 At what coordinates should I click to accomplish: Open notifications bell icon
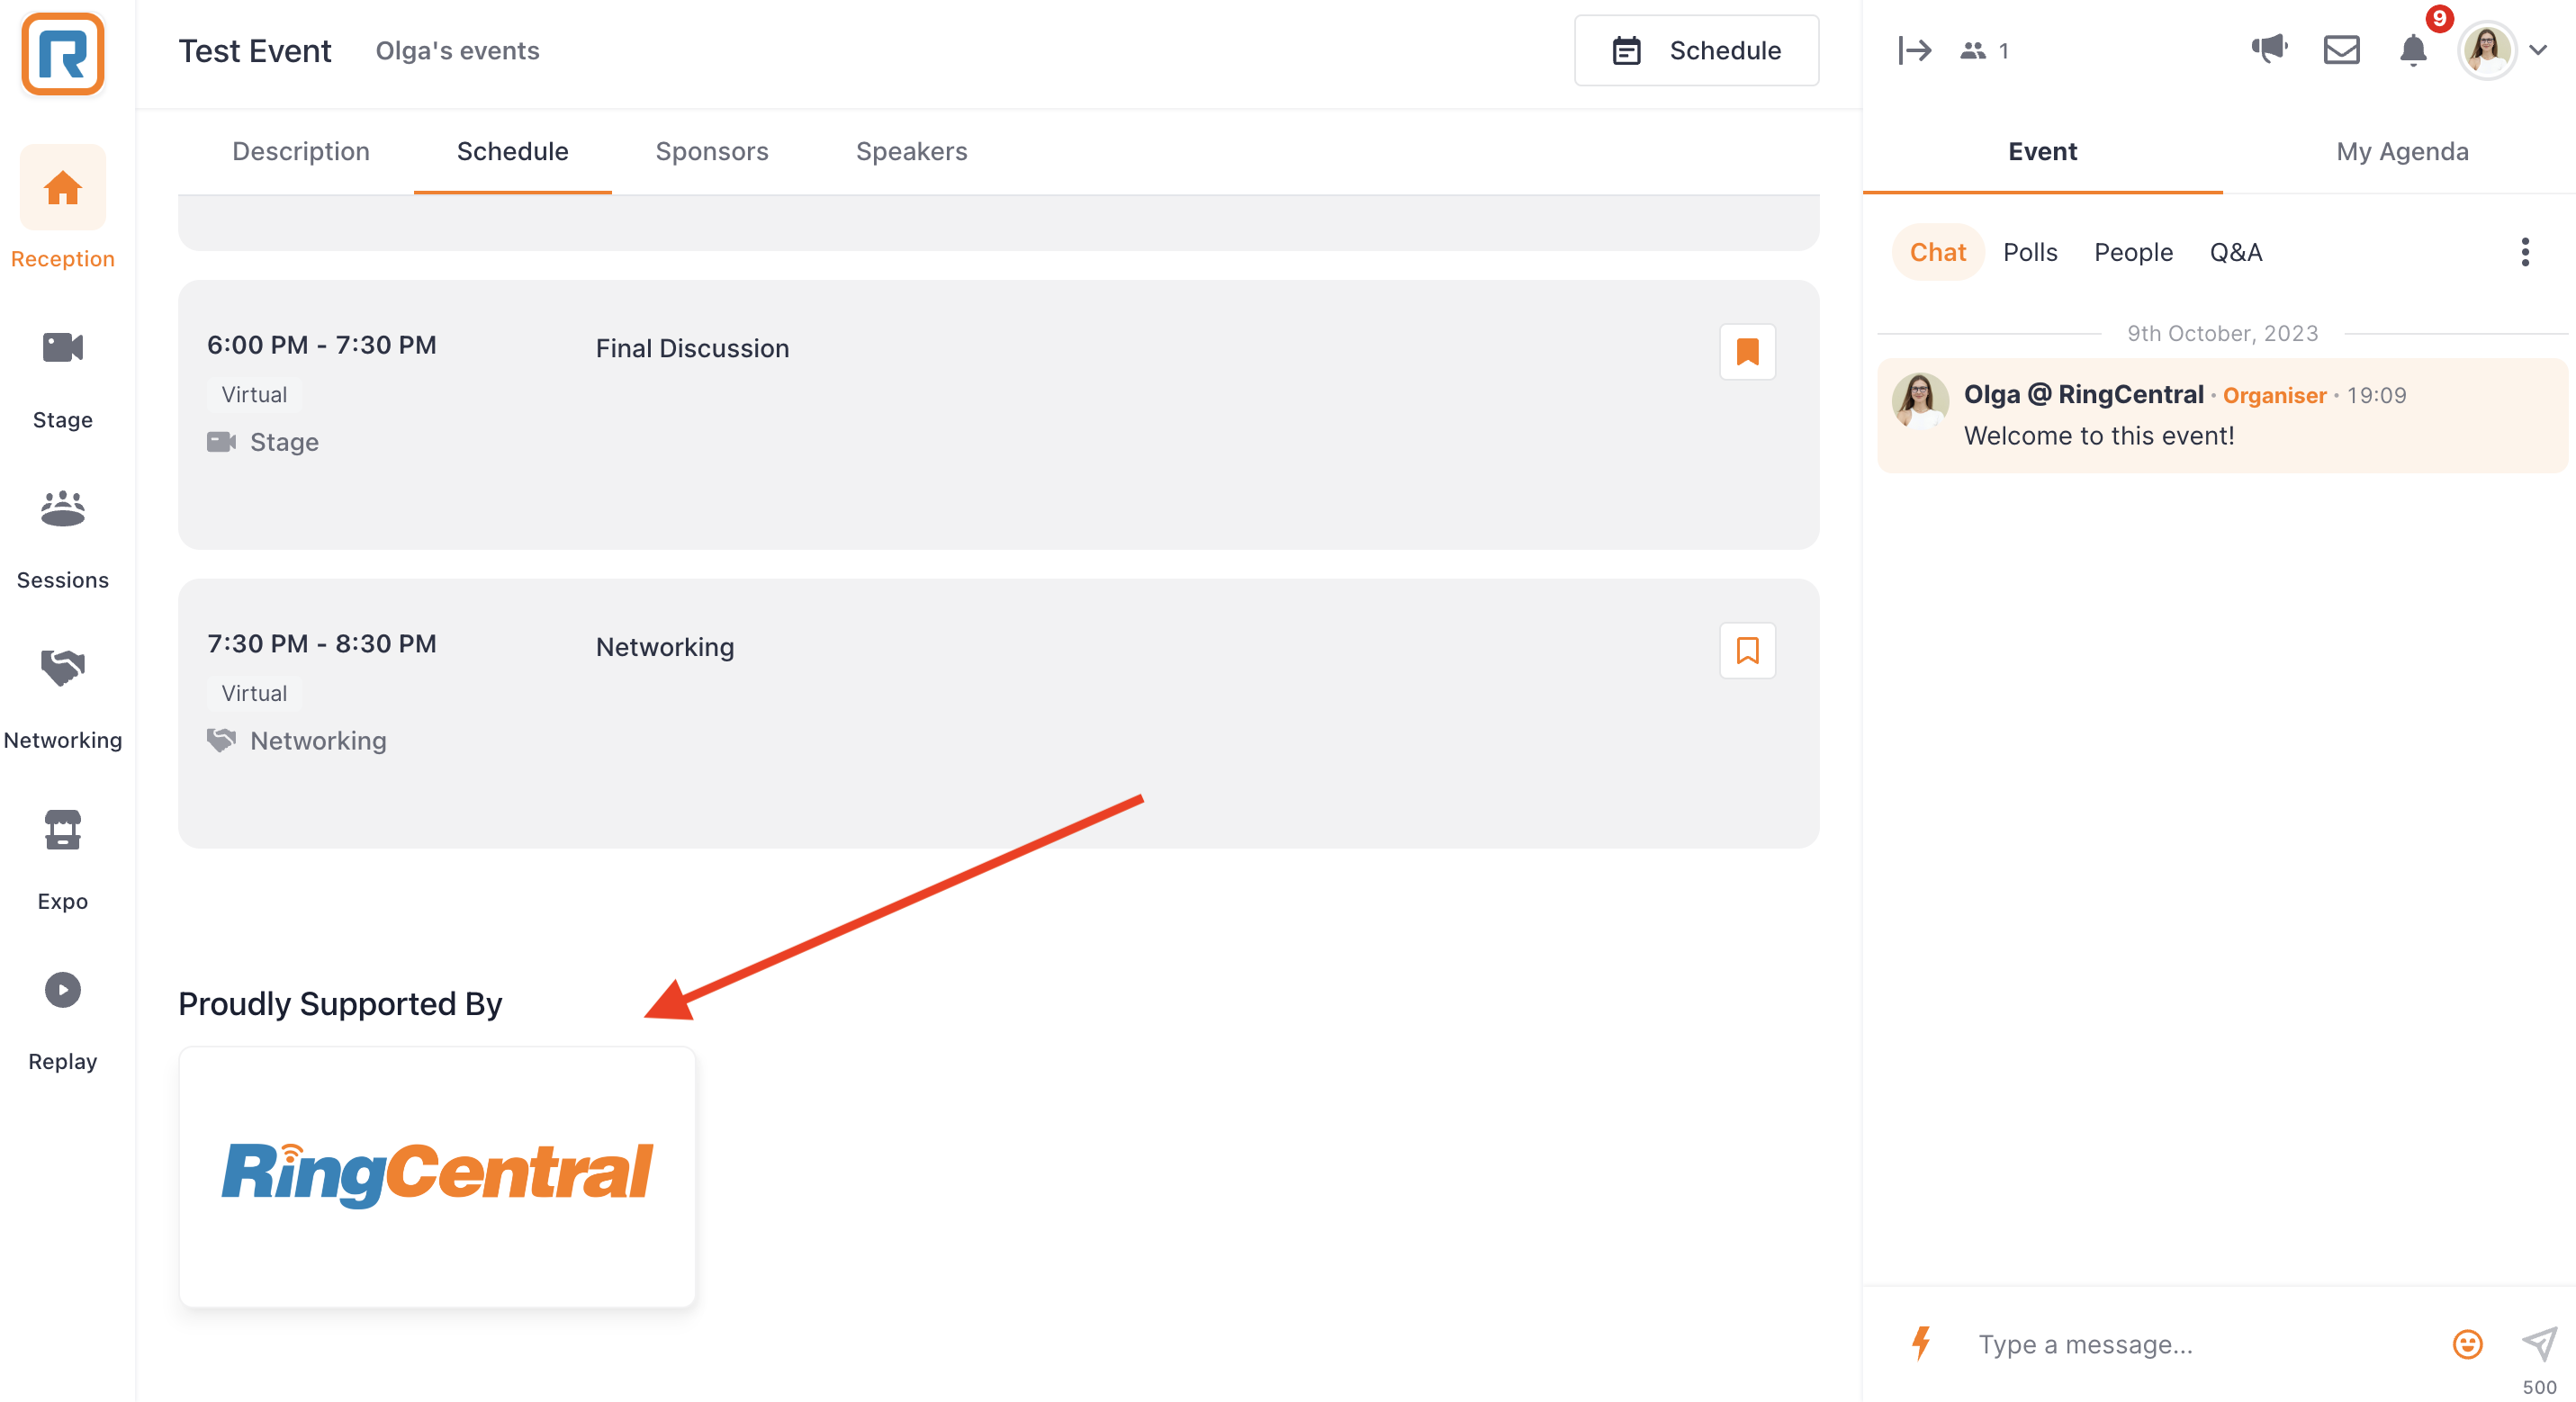2413,50
